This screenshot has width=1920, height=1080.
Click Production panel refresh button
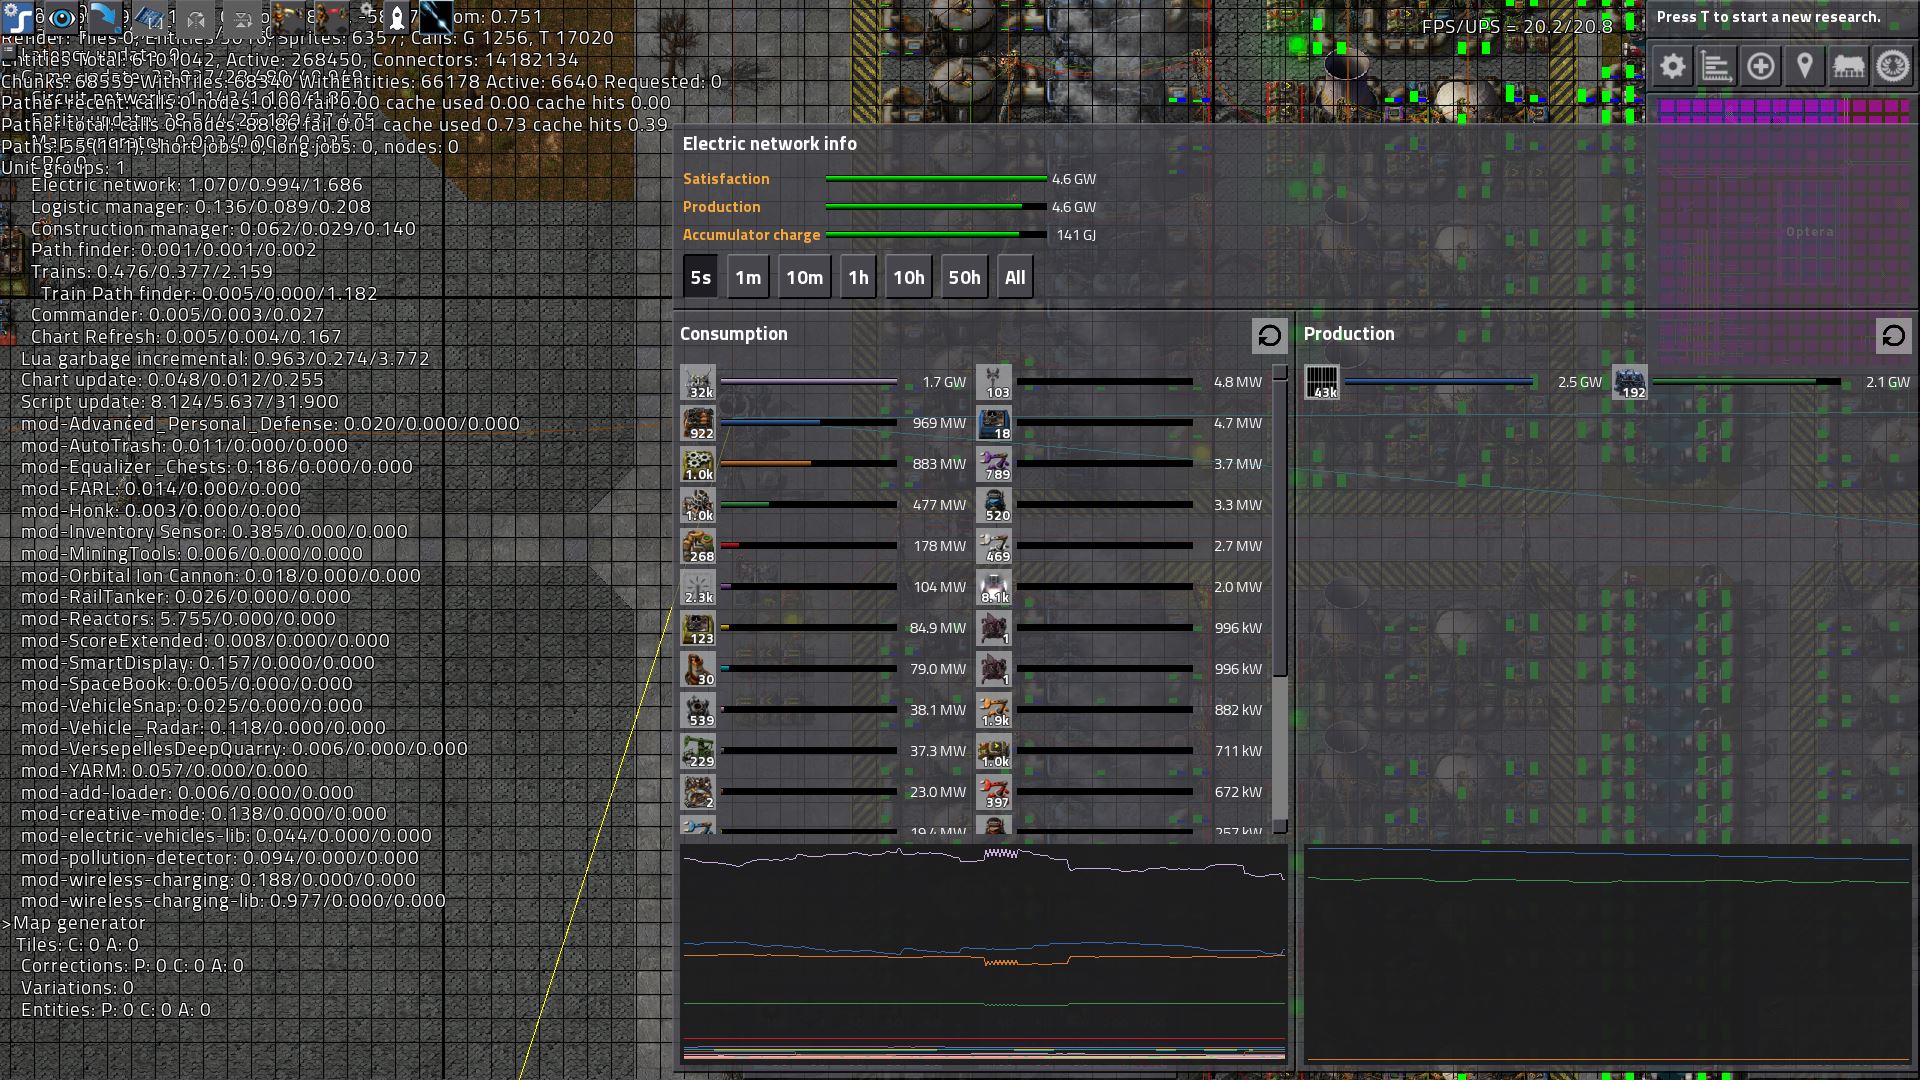pos(1893,336)
